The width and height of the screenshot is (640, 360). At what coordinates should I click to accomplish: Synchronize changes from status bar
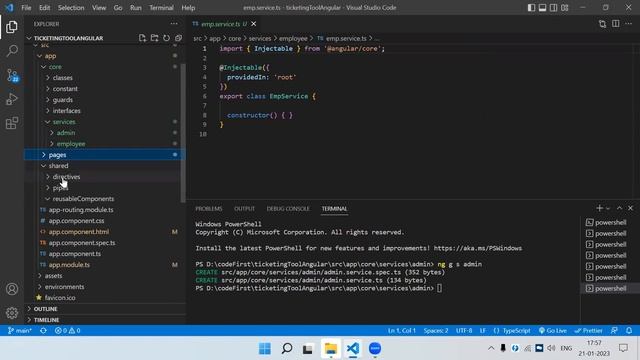[x=43, y=331]
